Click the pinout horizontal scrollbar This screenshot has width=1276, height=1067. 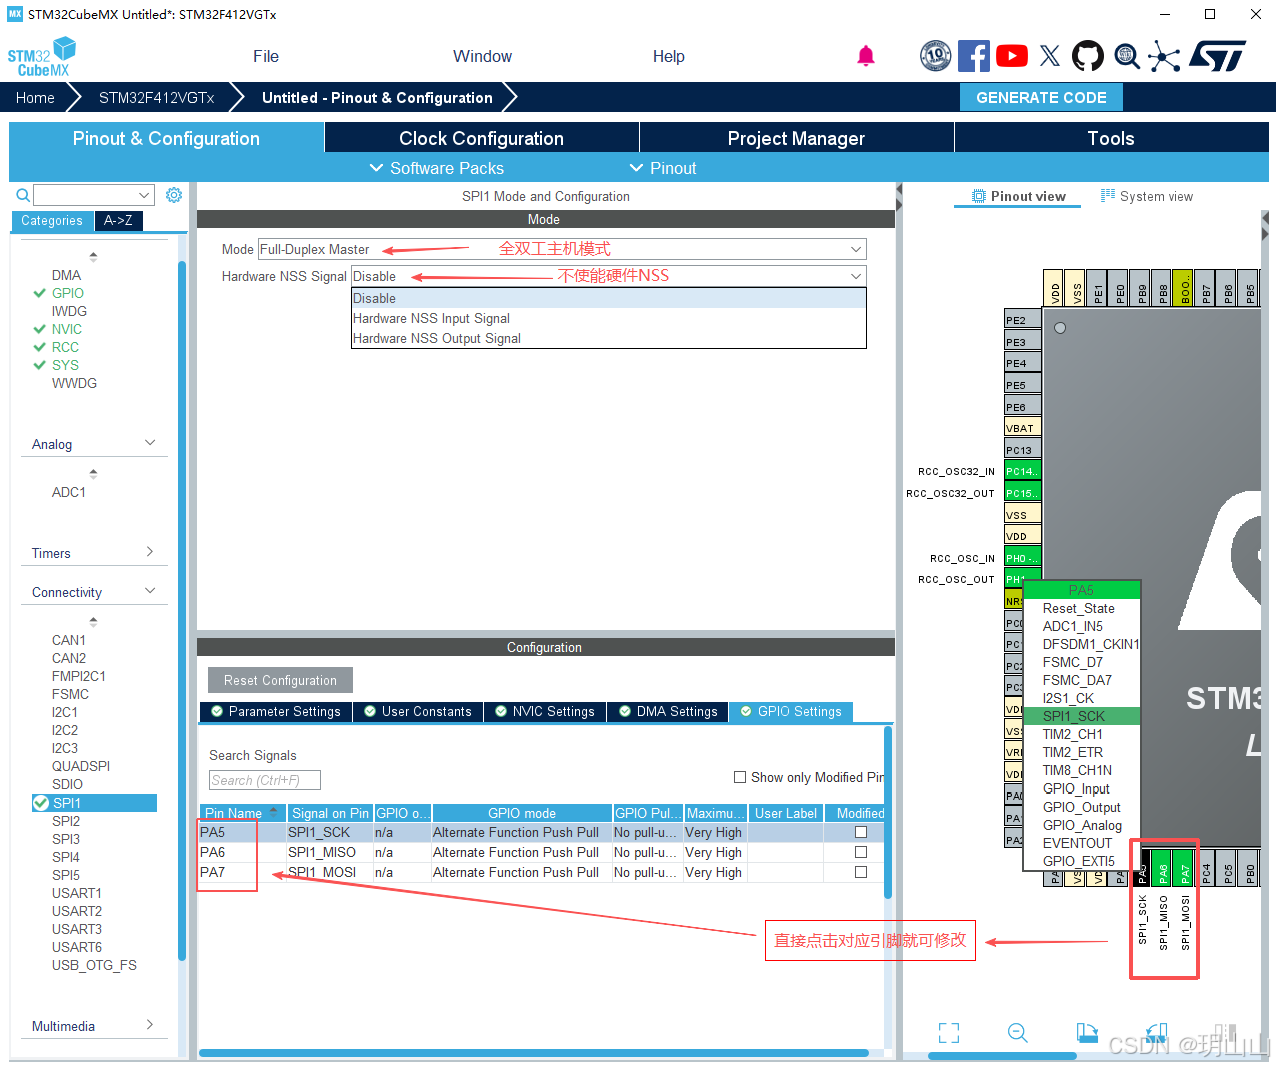pyautogui.click(x=1002, y=1056)
